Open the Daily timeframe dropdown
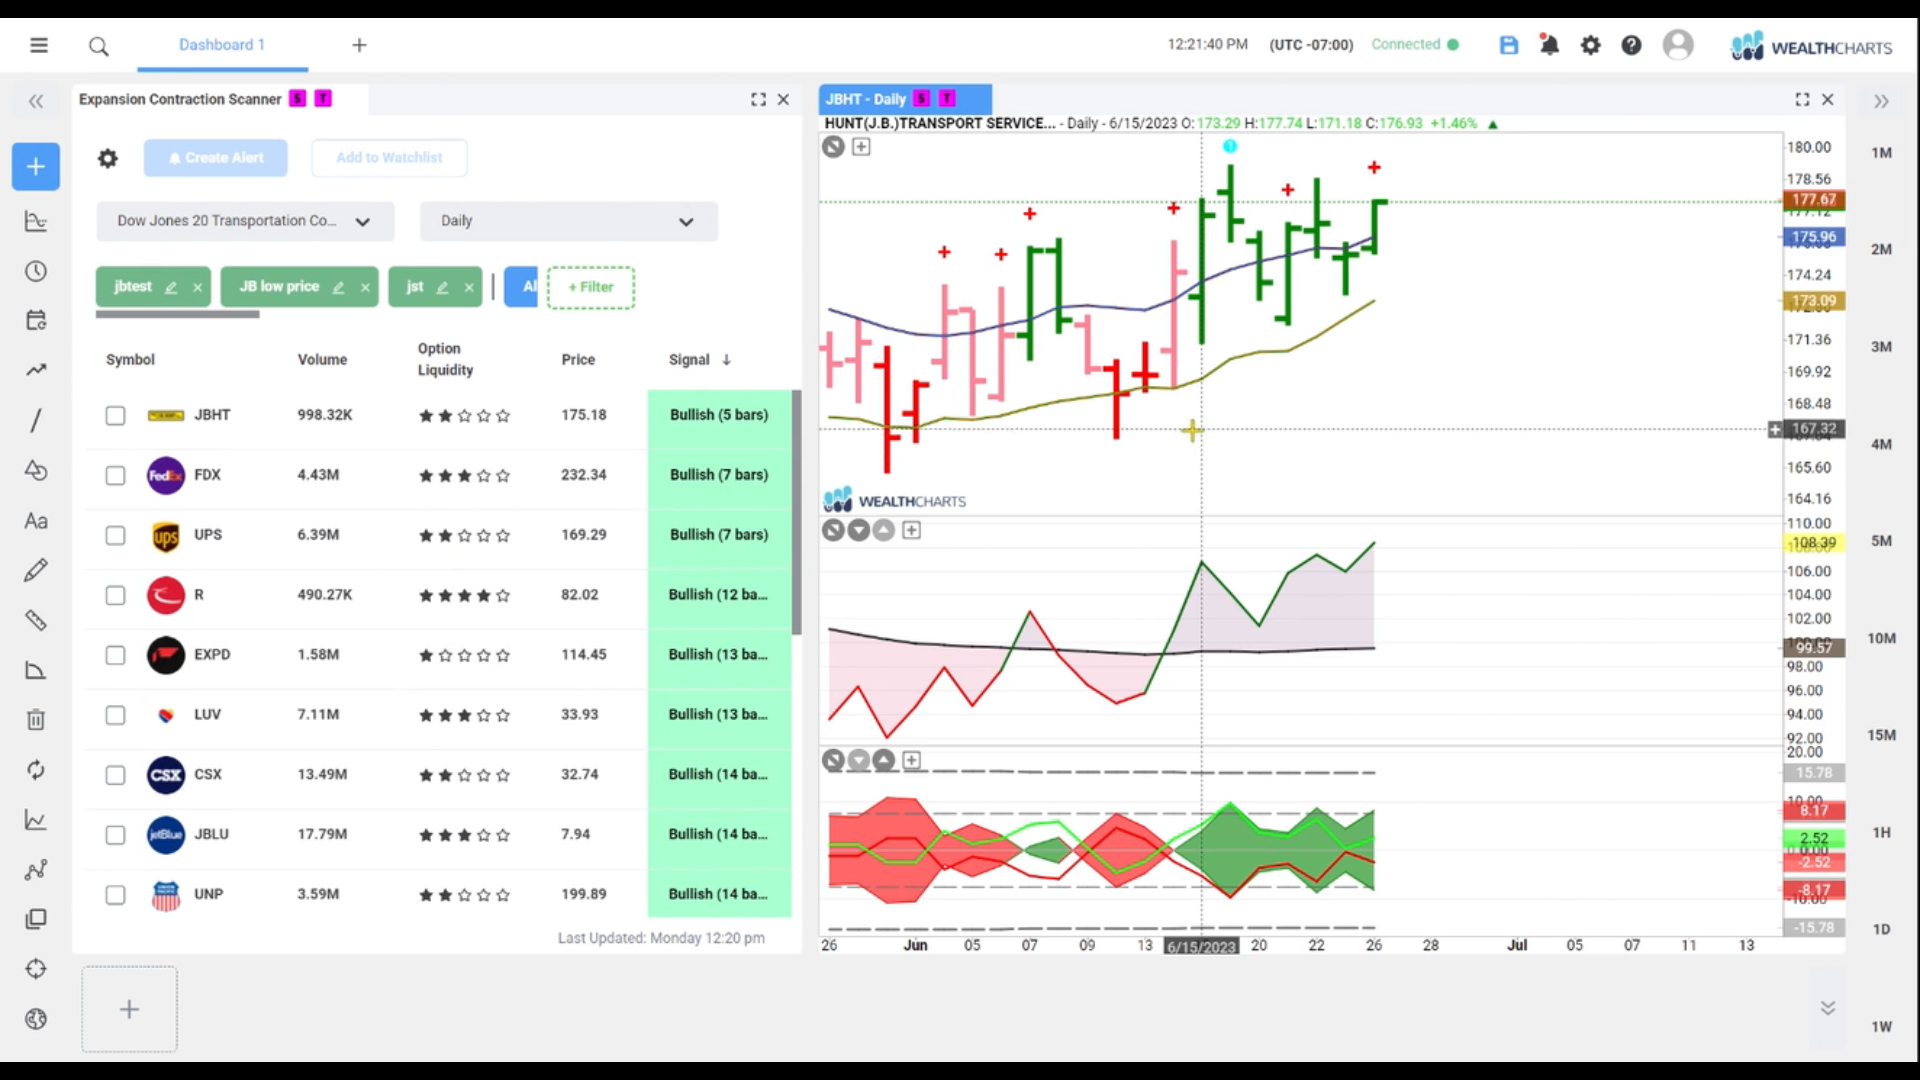The image size is (1920, 1080). pos(568,221)
